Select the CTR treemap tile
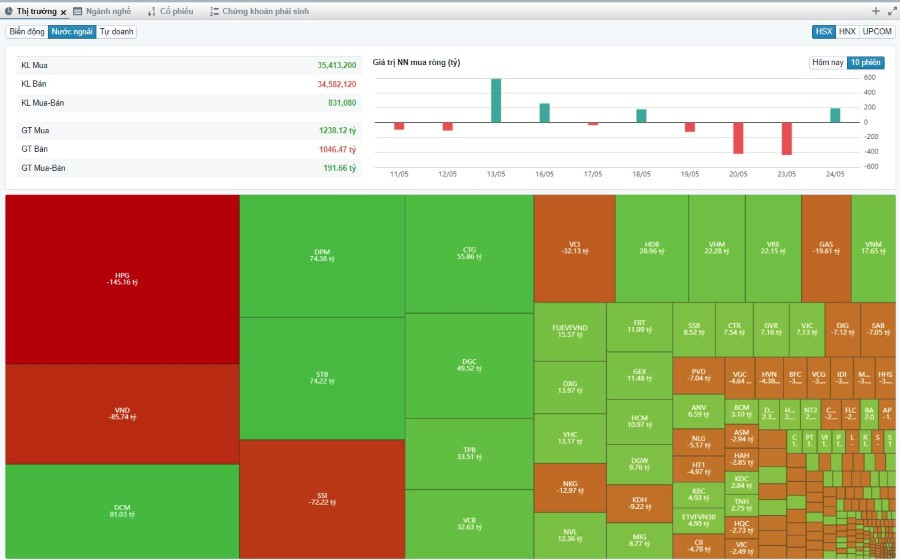 734,329
